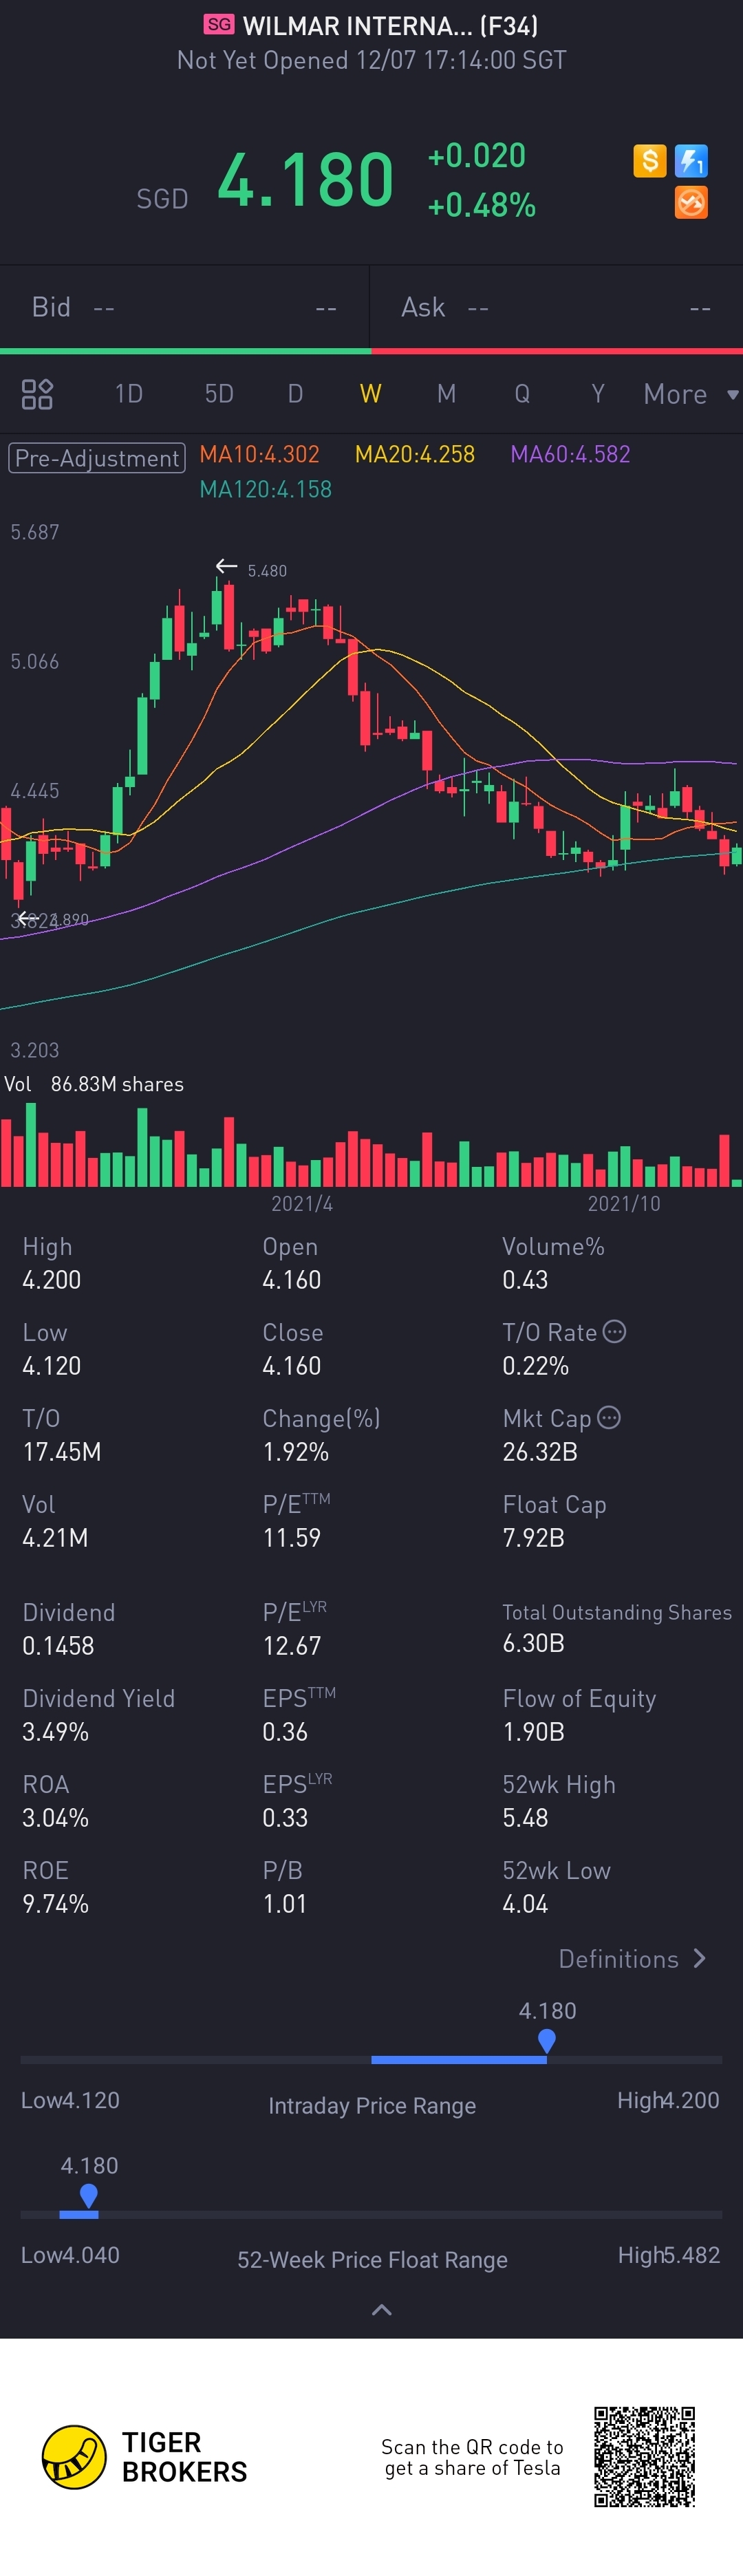Tap the 2021/10 date axis label
The width and height of the screenshot is (743, 2576).
(x=624, y=1203)
